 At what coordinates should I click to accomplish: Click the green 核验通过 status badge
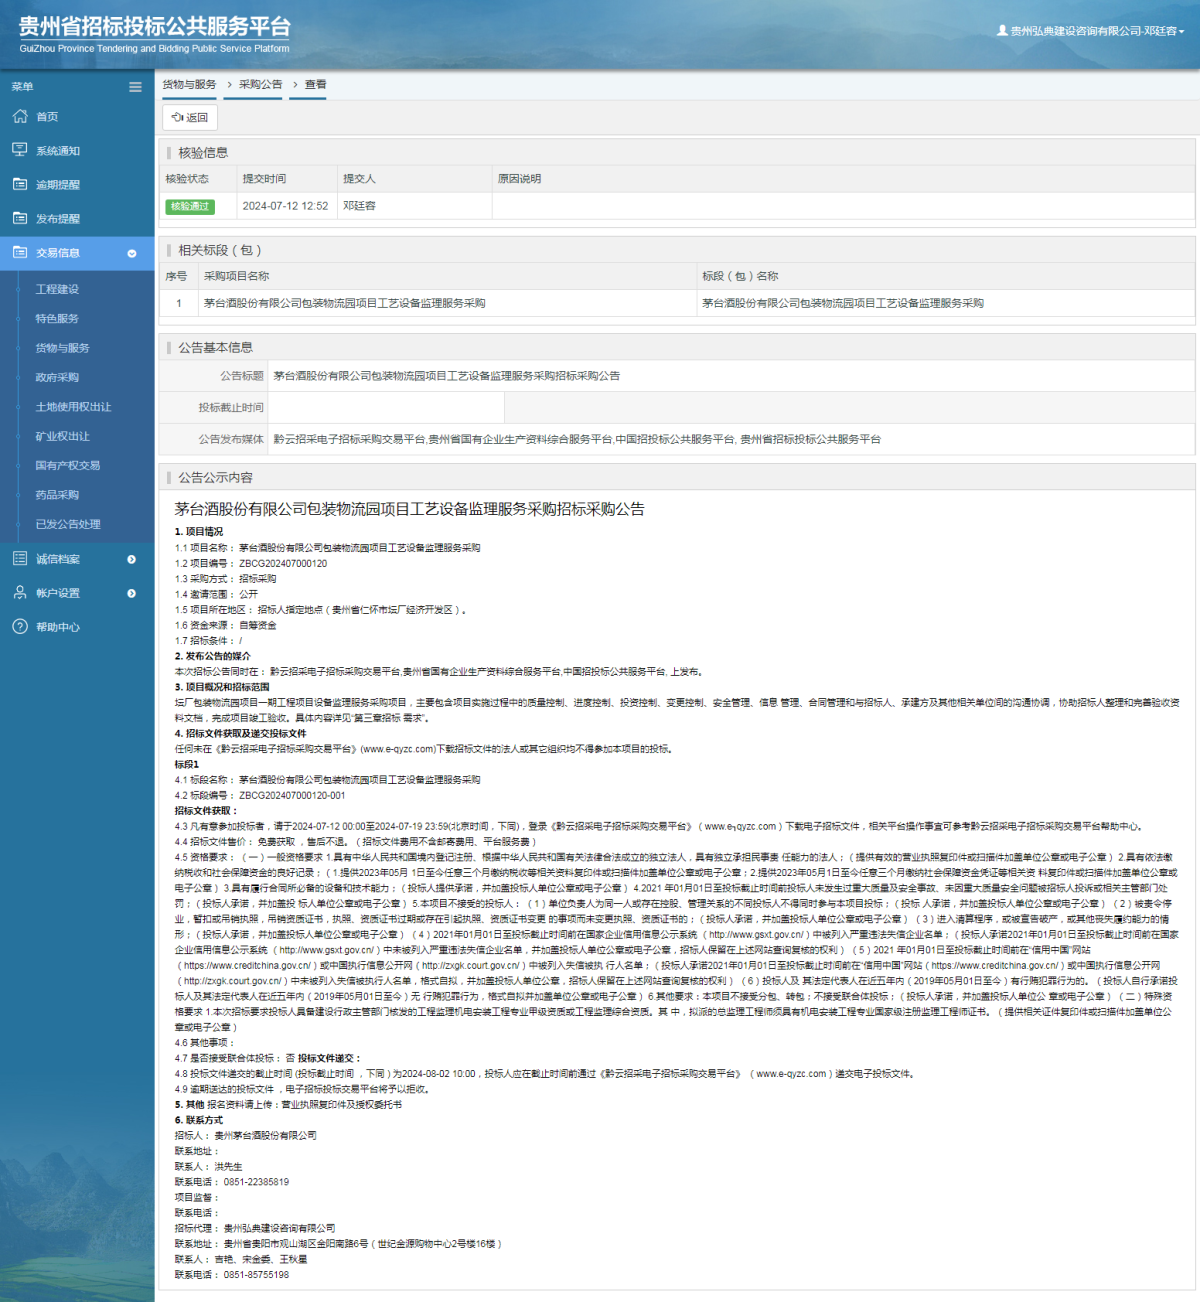pyautogui.click(x=190, y=206)
